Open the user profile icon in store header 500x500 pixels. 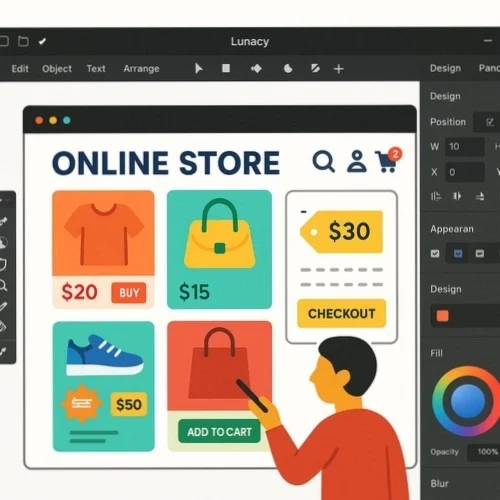pos(357,161)
